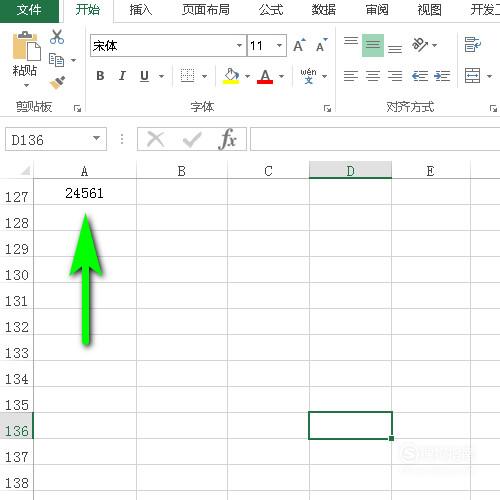Click the Merge and Center icon
The height and width of the screenshot is (500, 500).
472,76
